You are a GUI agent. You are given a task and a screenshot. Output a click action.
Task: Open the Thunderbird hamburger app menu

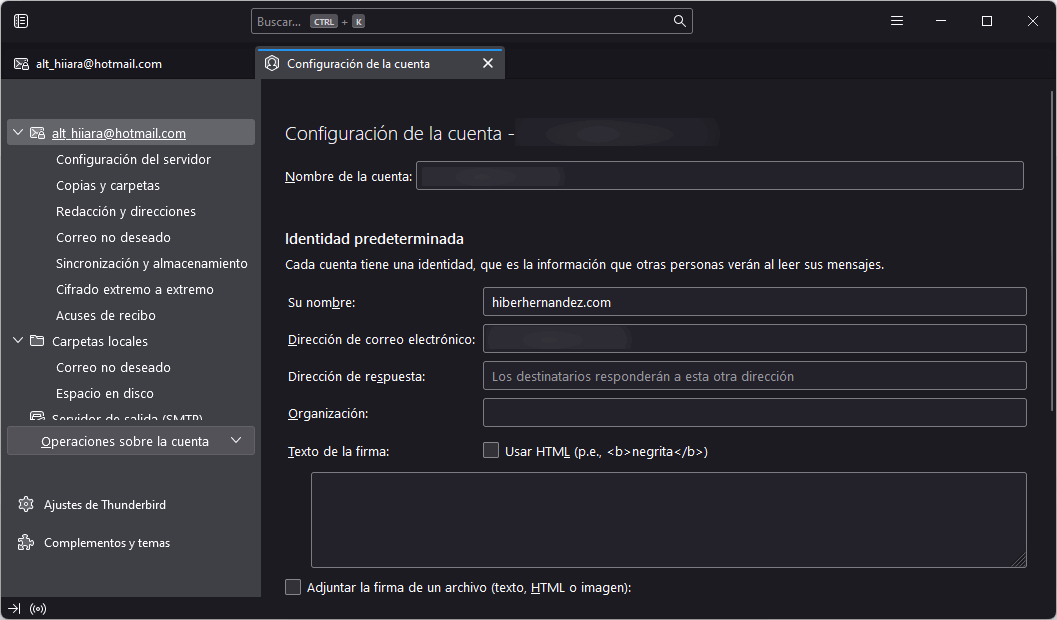coord(897,21)
